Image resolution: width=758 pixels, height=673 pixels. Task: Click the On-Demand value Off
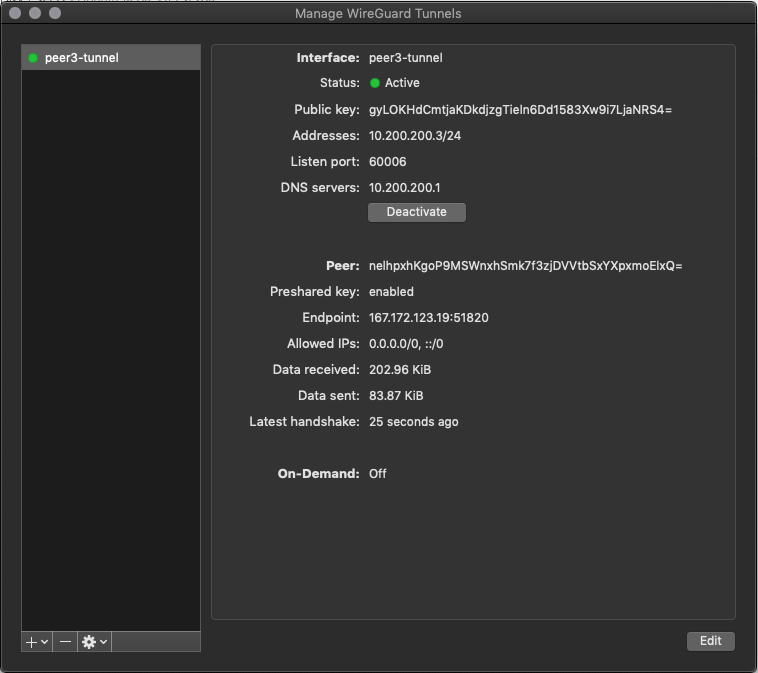pyautogui.click(x=378, y=474)
